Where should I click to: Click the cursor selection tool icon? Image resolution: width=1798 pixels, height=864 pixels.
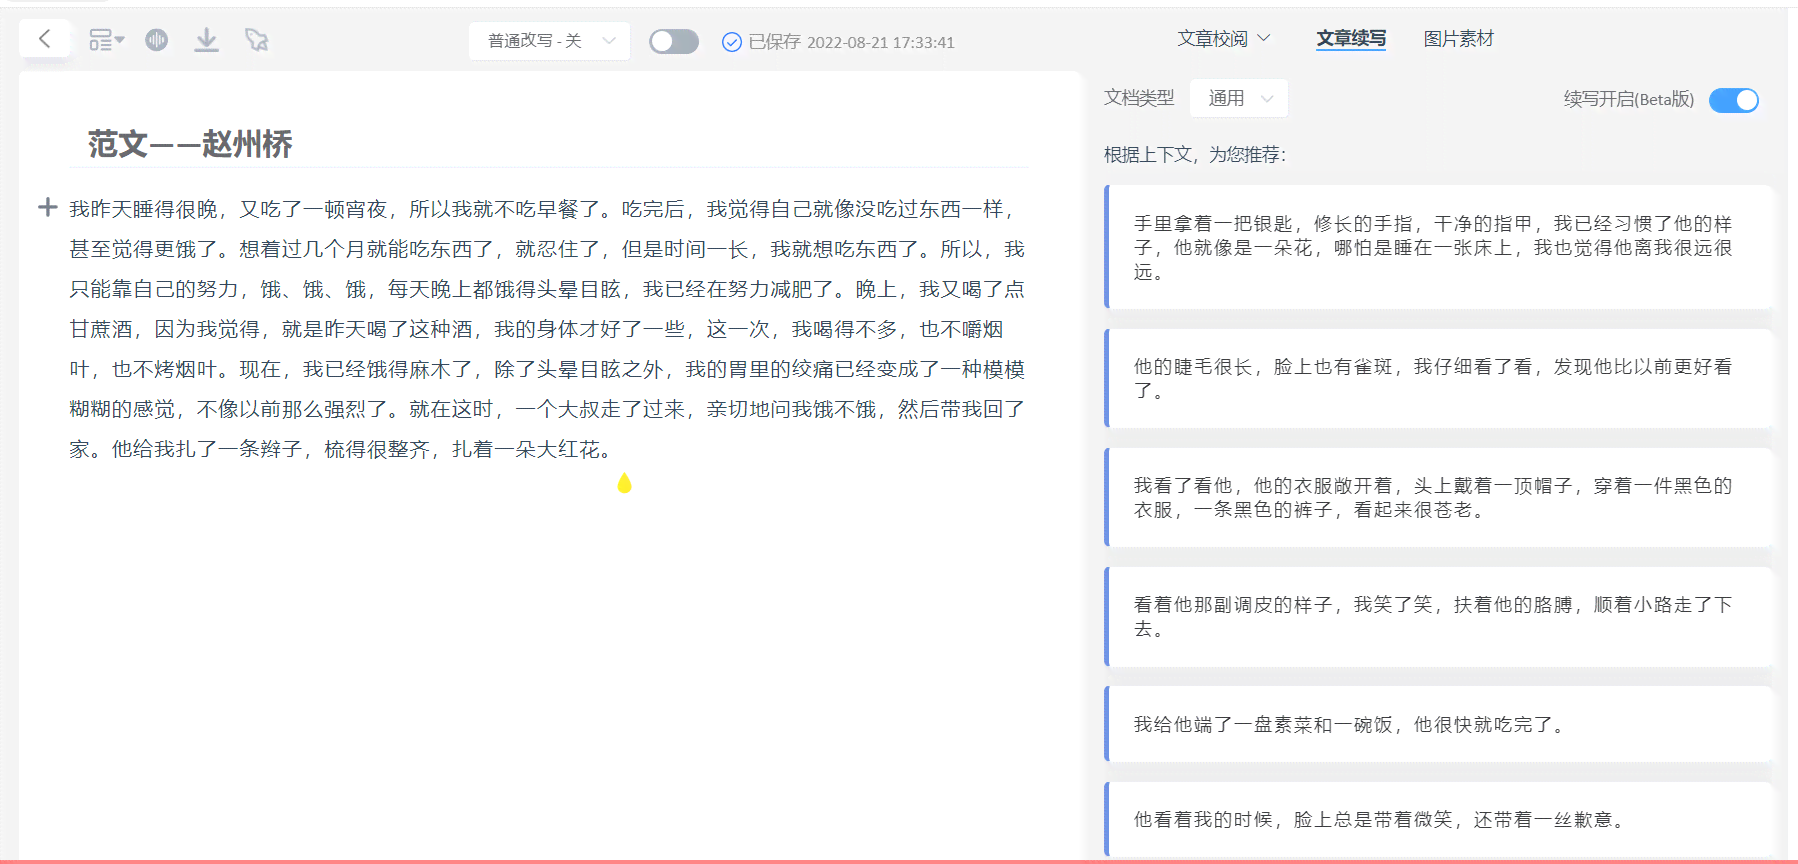pos(257,40)
